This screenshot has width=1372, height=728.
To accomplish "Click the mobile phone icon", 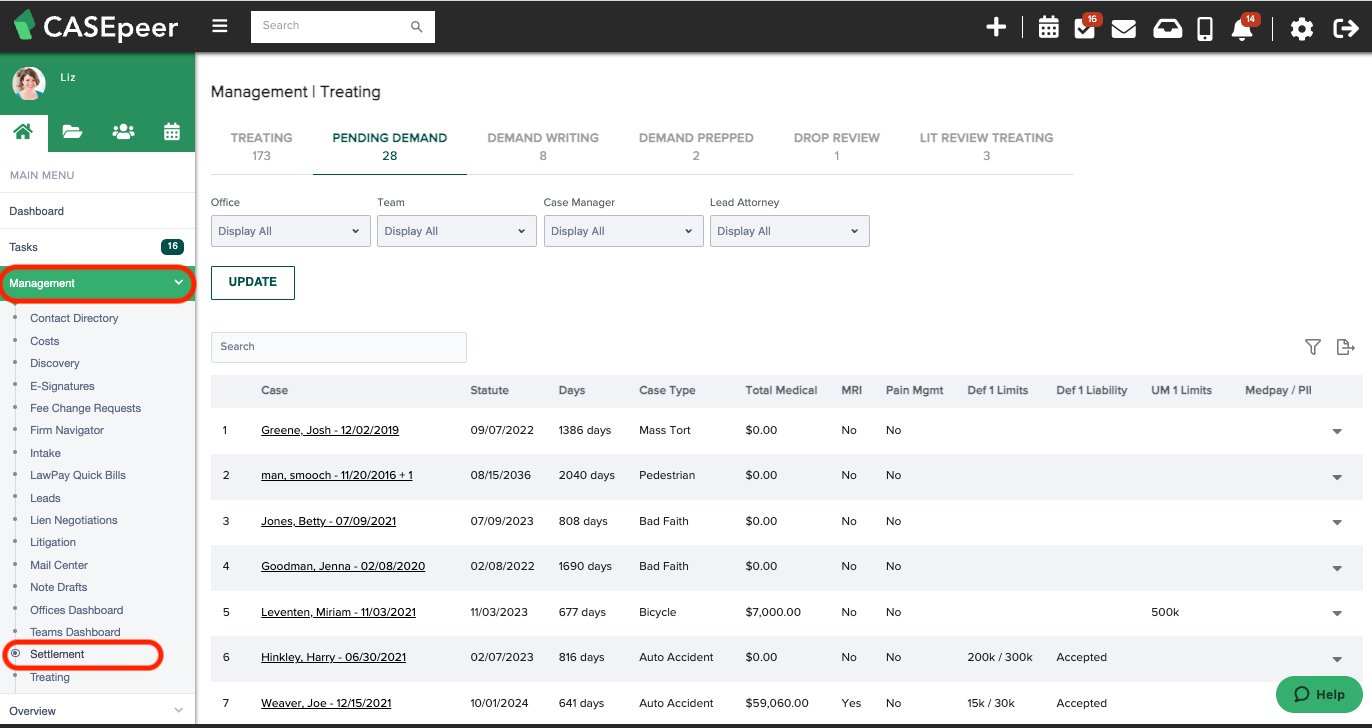I will [1205, 29].
